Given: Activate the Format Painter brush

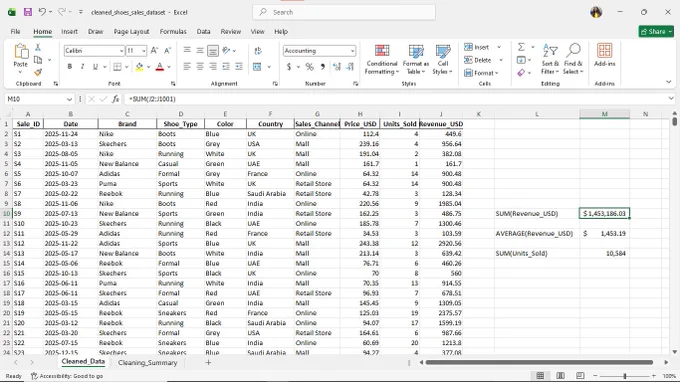Looking at the screenshot, I should (38, 72).
